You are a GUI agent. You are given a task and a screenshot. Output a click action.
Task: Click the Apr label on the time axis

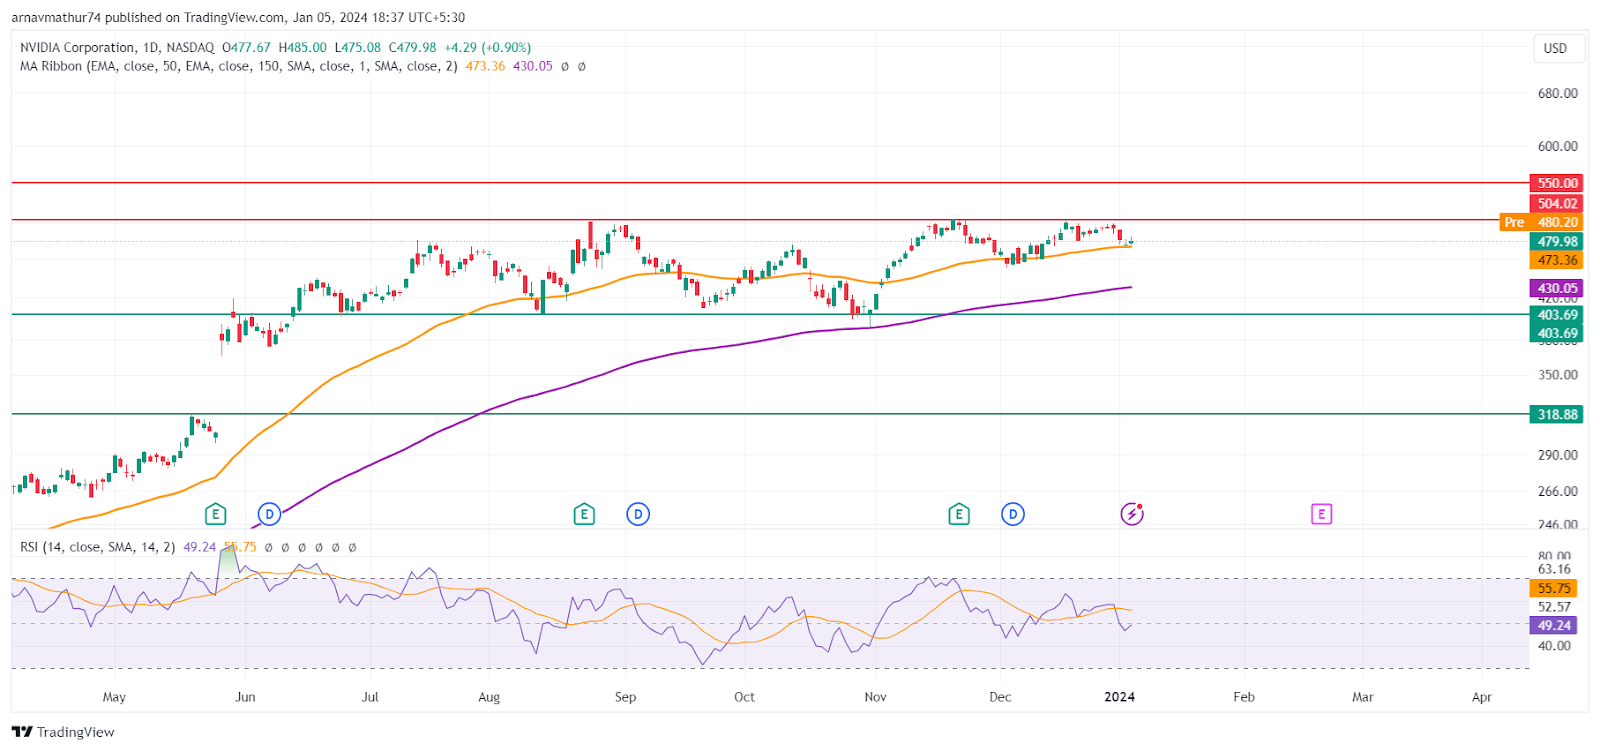(x=1482, y=697)
